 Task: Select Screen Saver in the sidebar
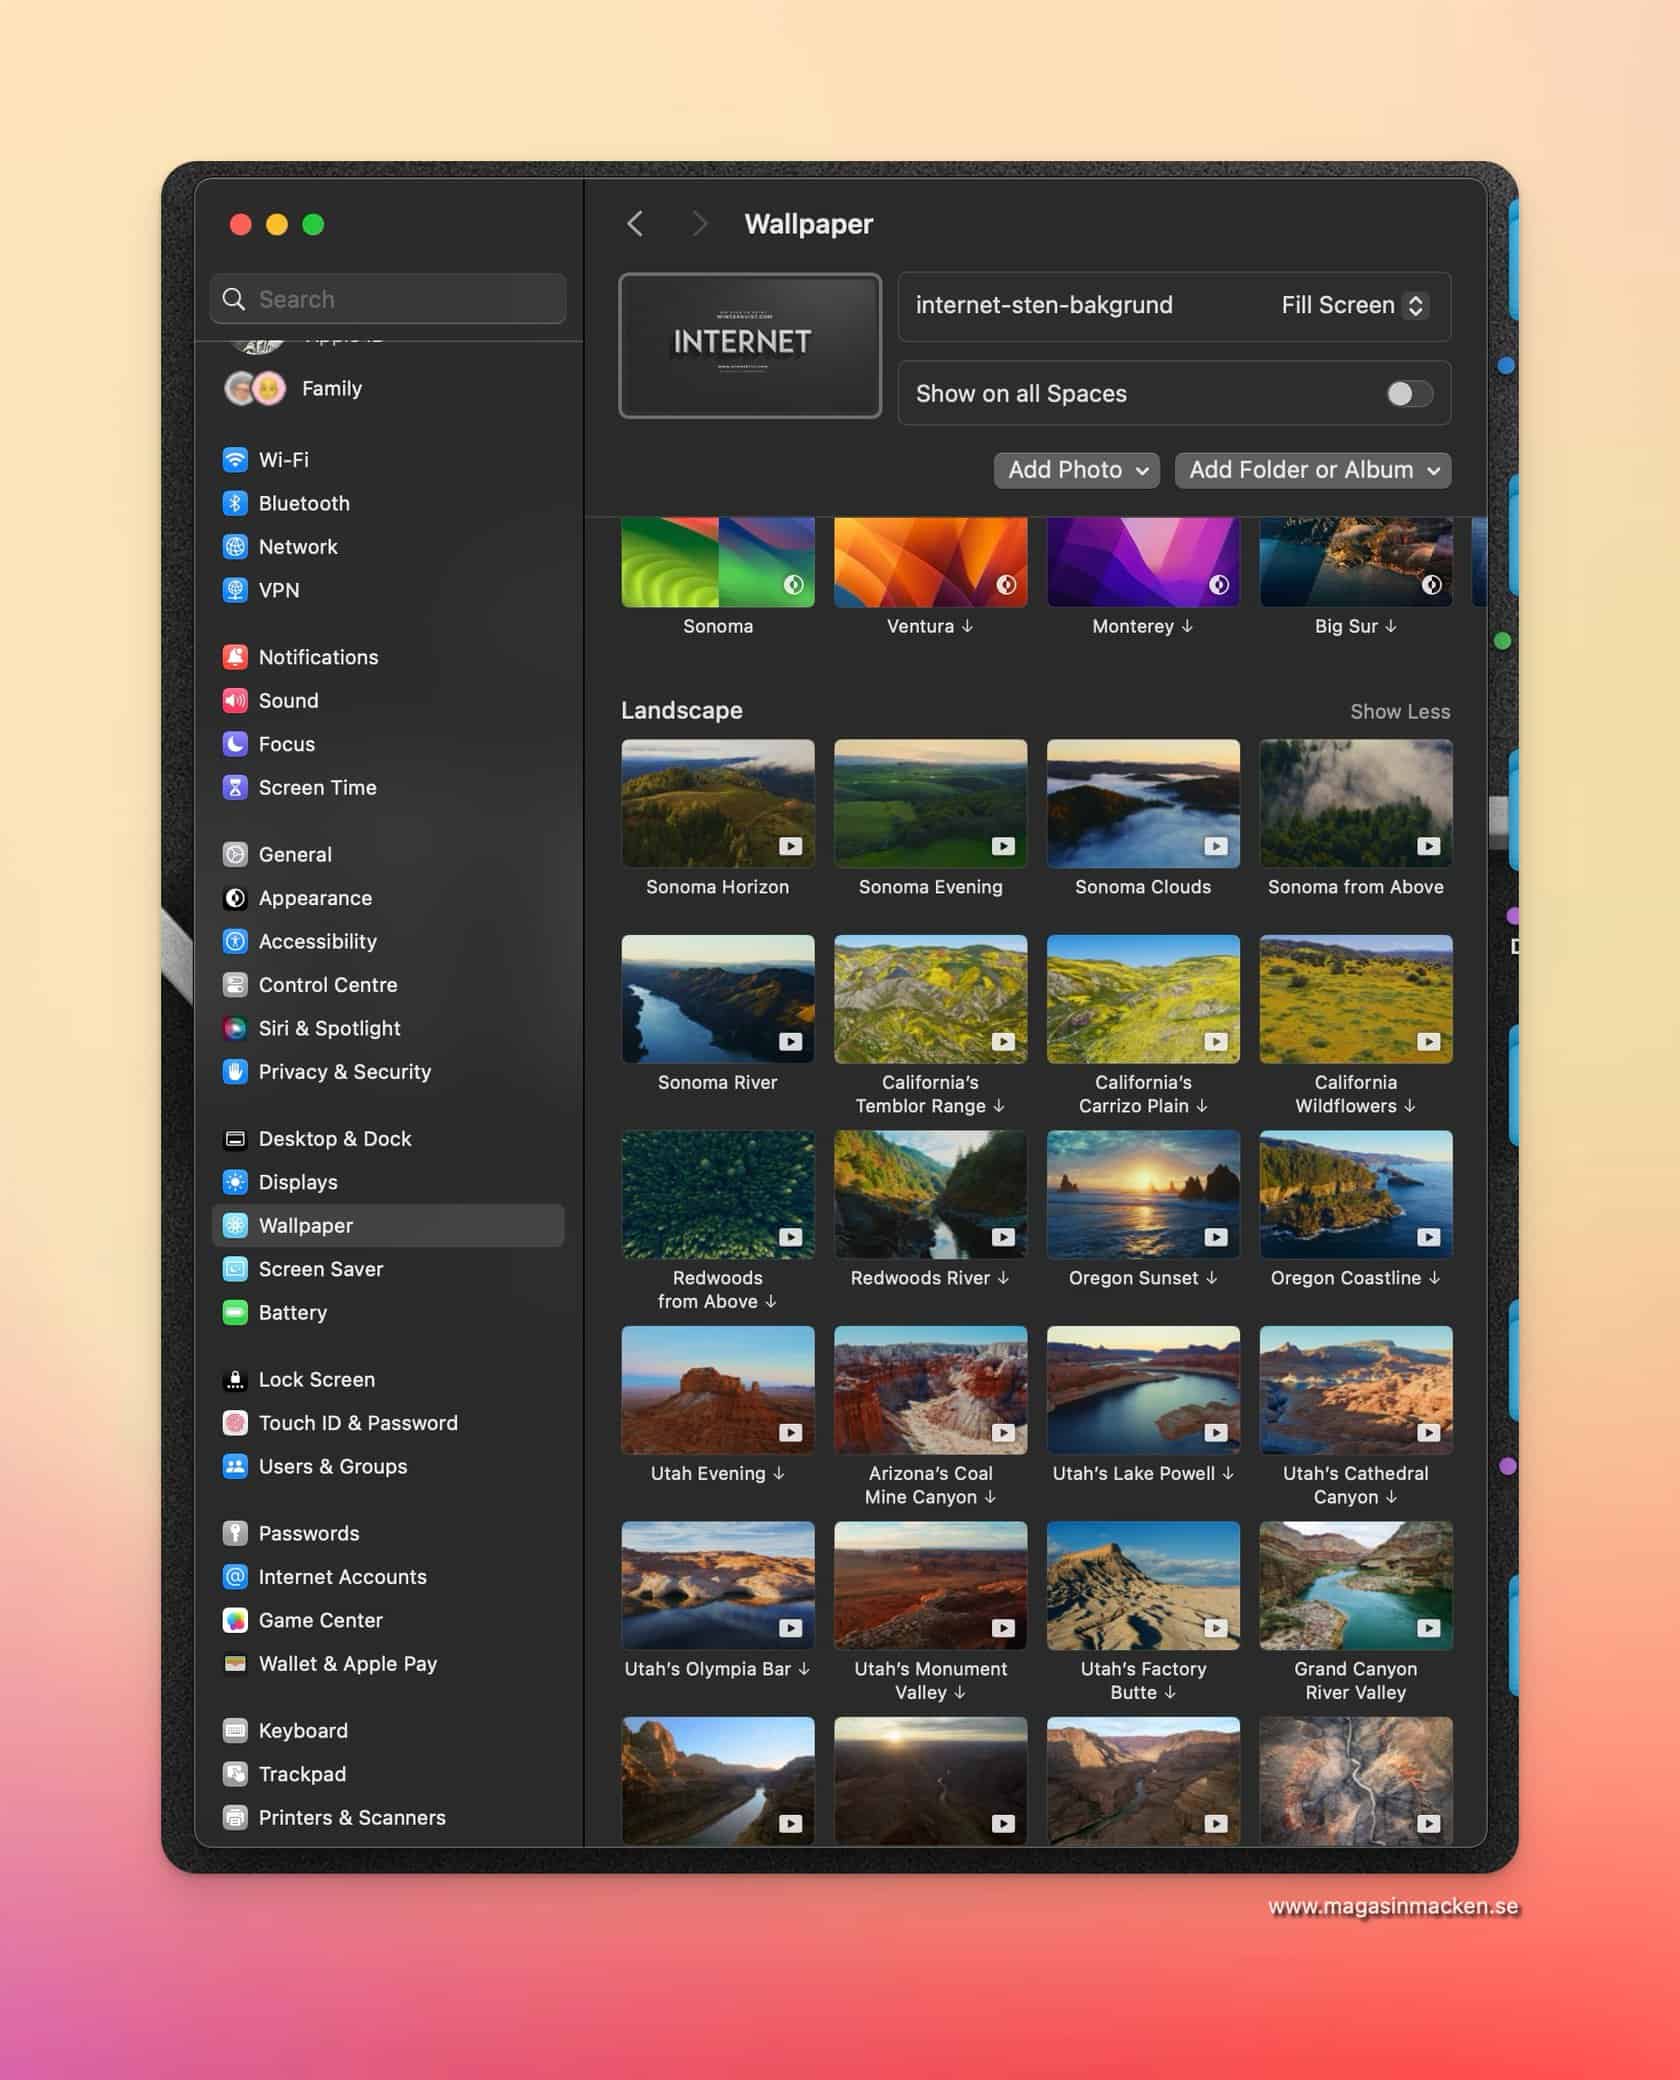click(x=320, y=1269)
